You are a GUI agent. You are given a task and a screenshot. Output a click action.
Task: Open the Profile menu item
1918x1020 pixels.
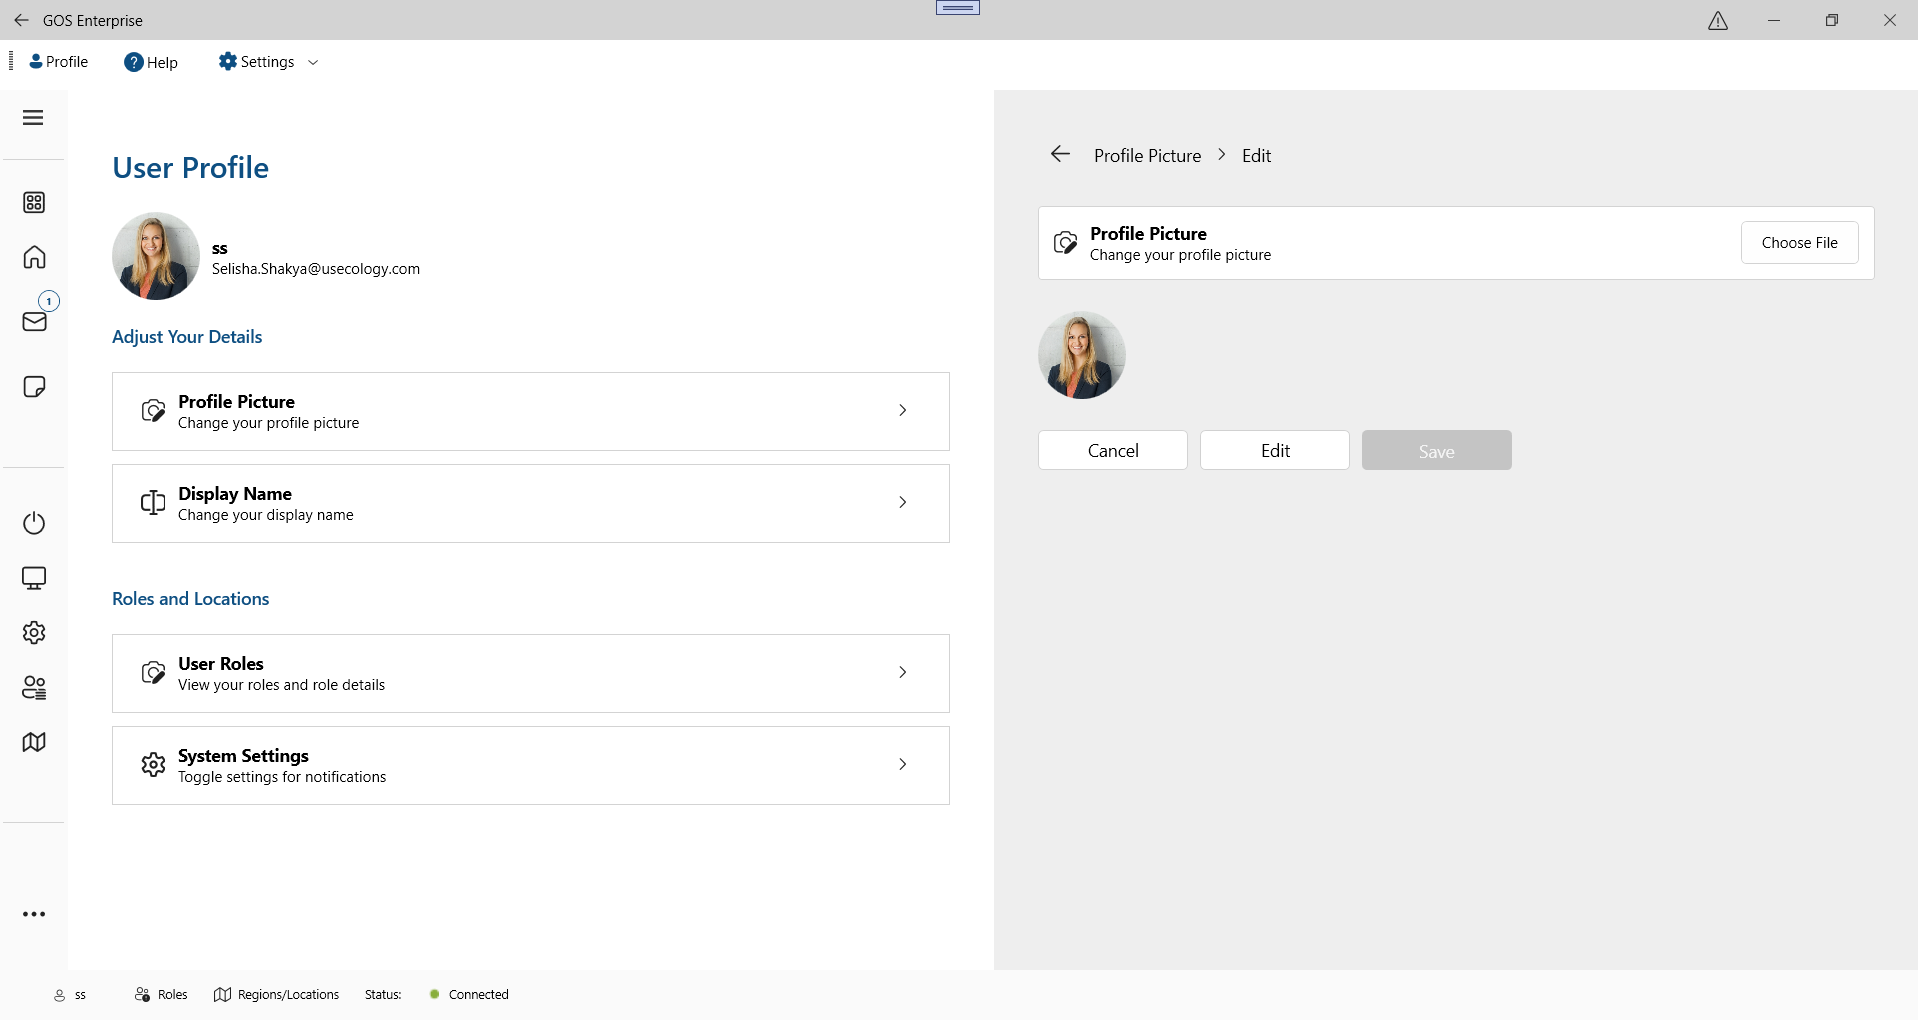tap(59, 62)
